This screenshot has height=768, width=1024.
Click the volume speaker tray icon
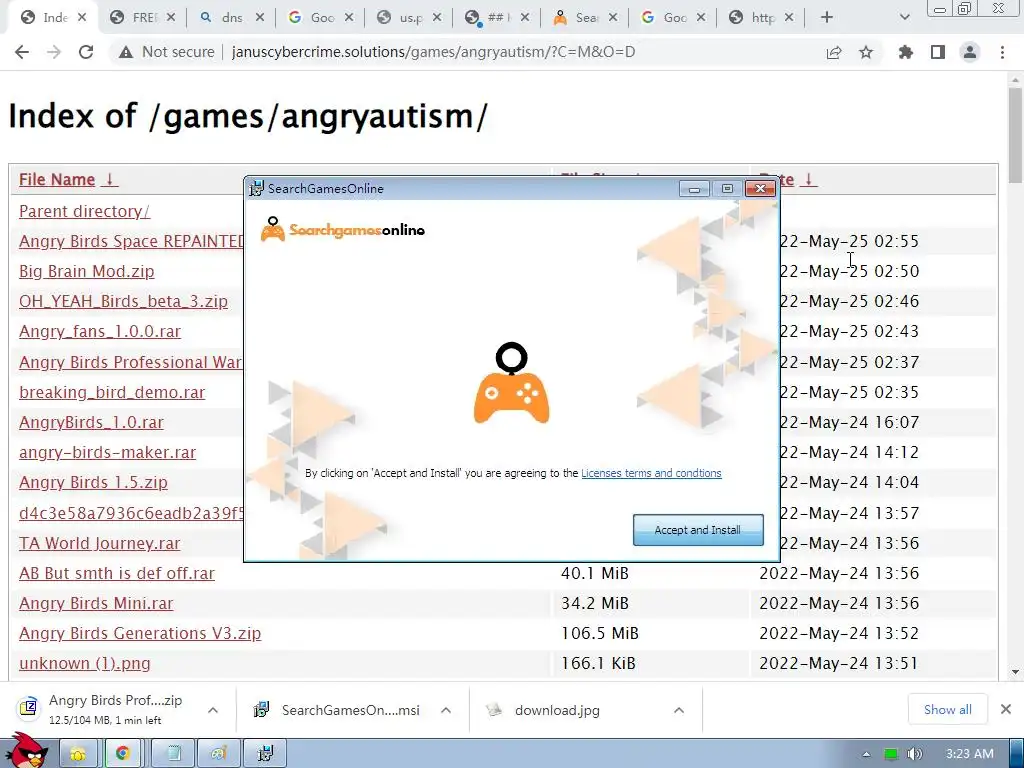(x=914, y=754)
